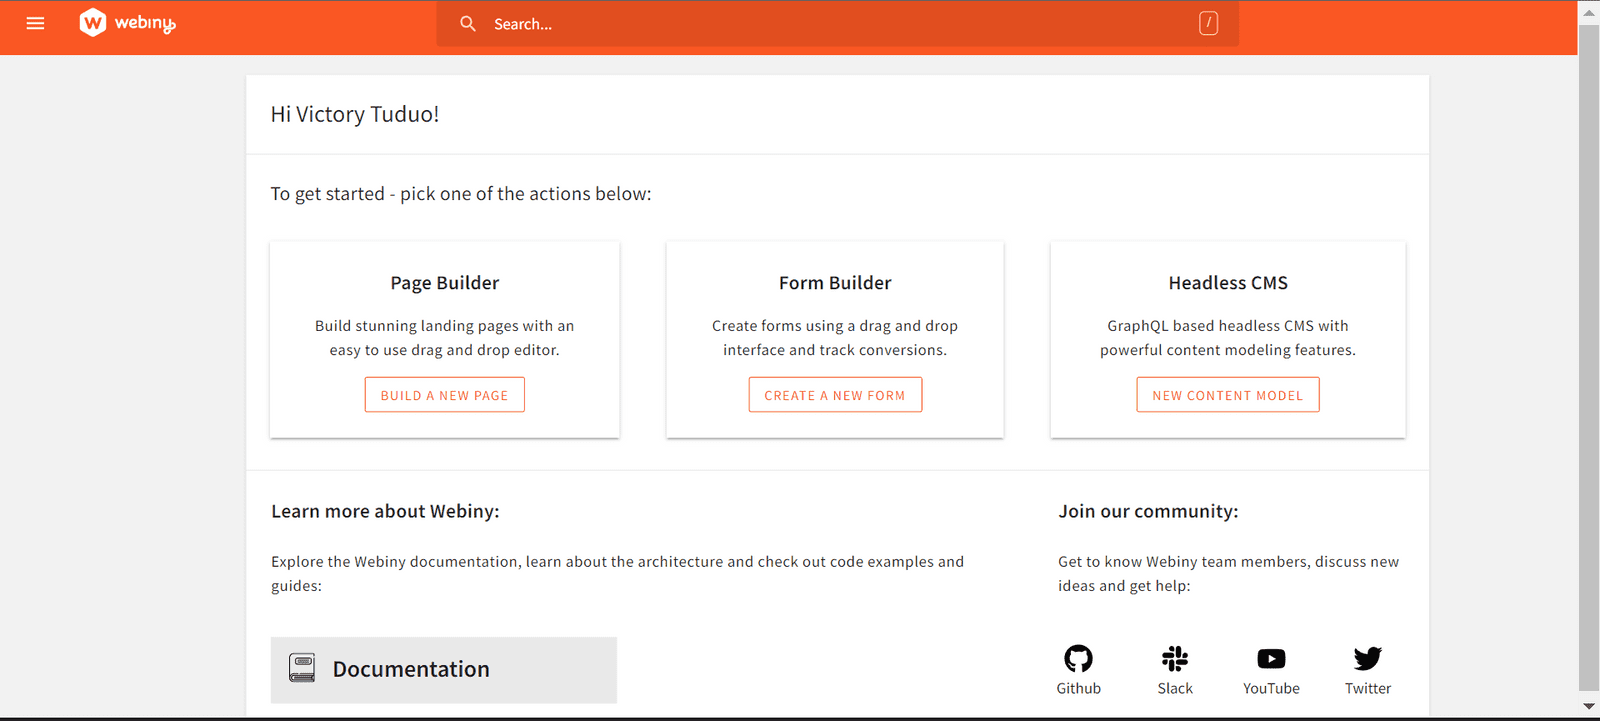Image resolution: width=1600 pixels, height=721 pixels.
Task: Select the Page Builder card heading
Action: point(444,283)
